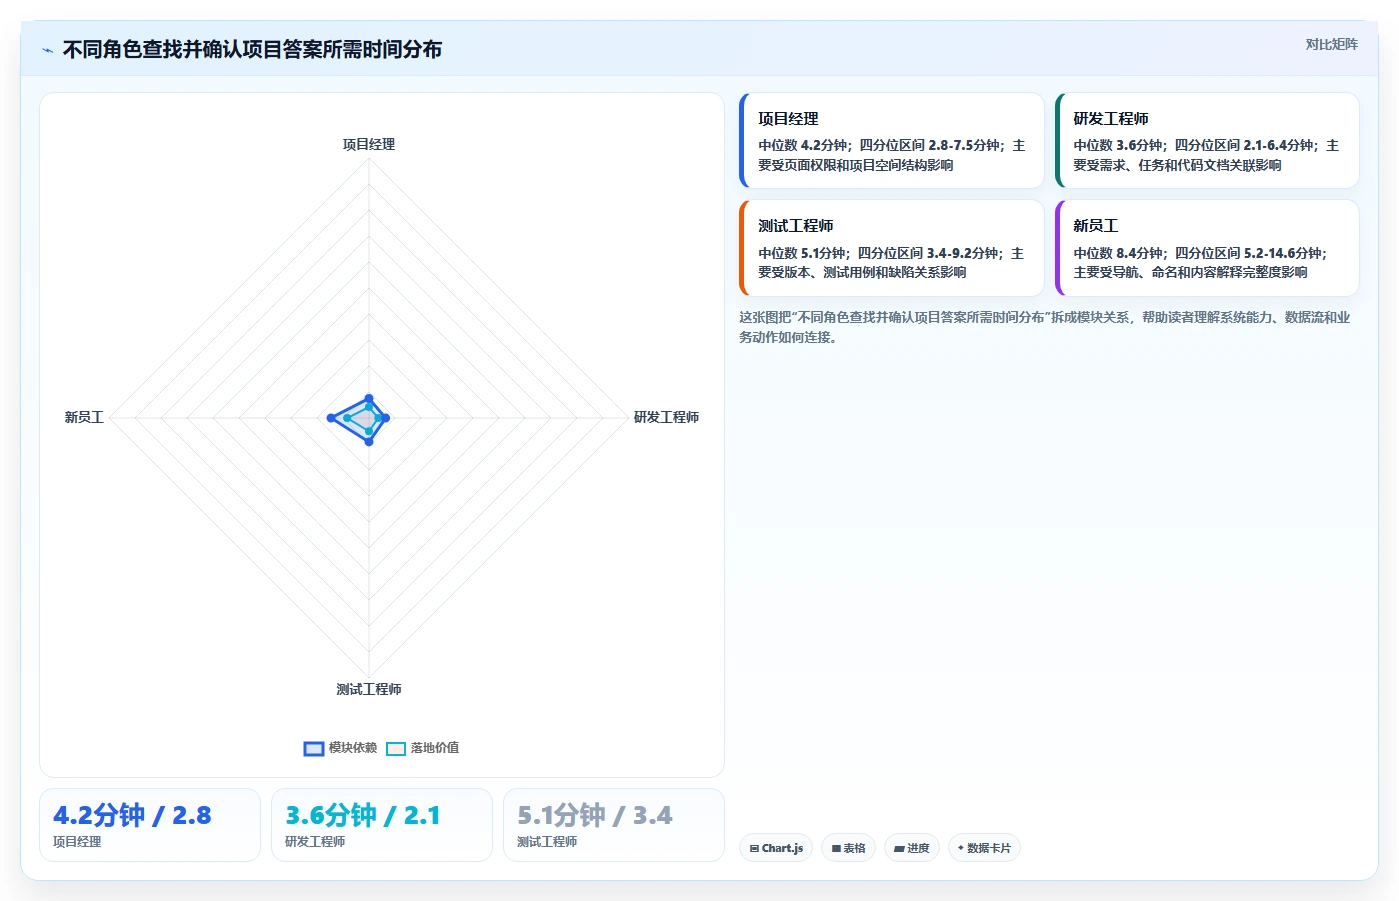
Task: Click the 研发工程师 radar axis label
Action: (666, 417)
